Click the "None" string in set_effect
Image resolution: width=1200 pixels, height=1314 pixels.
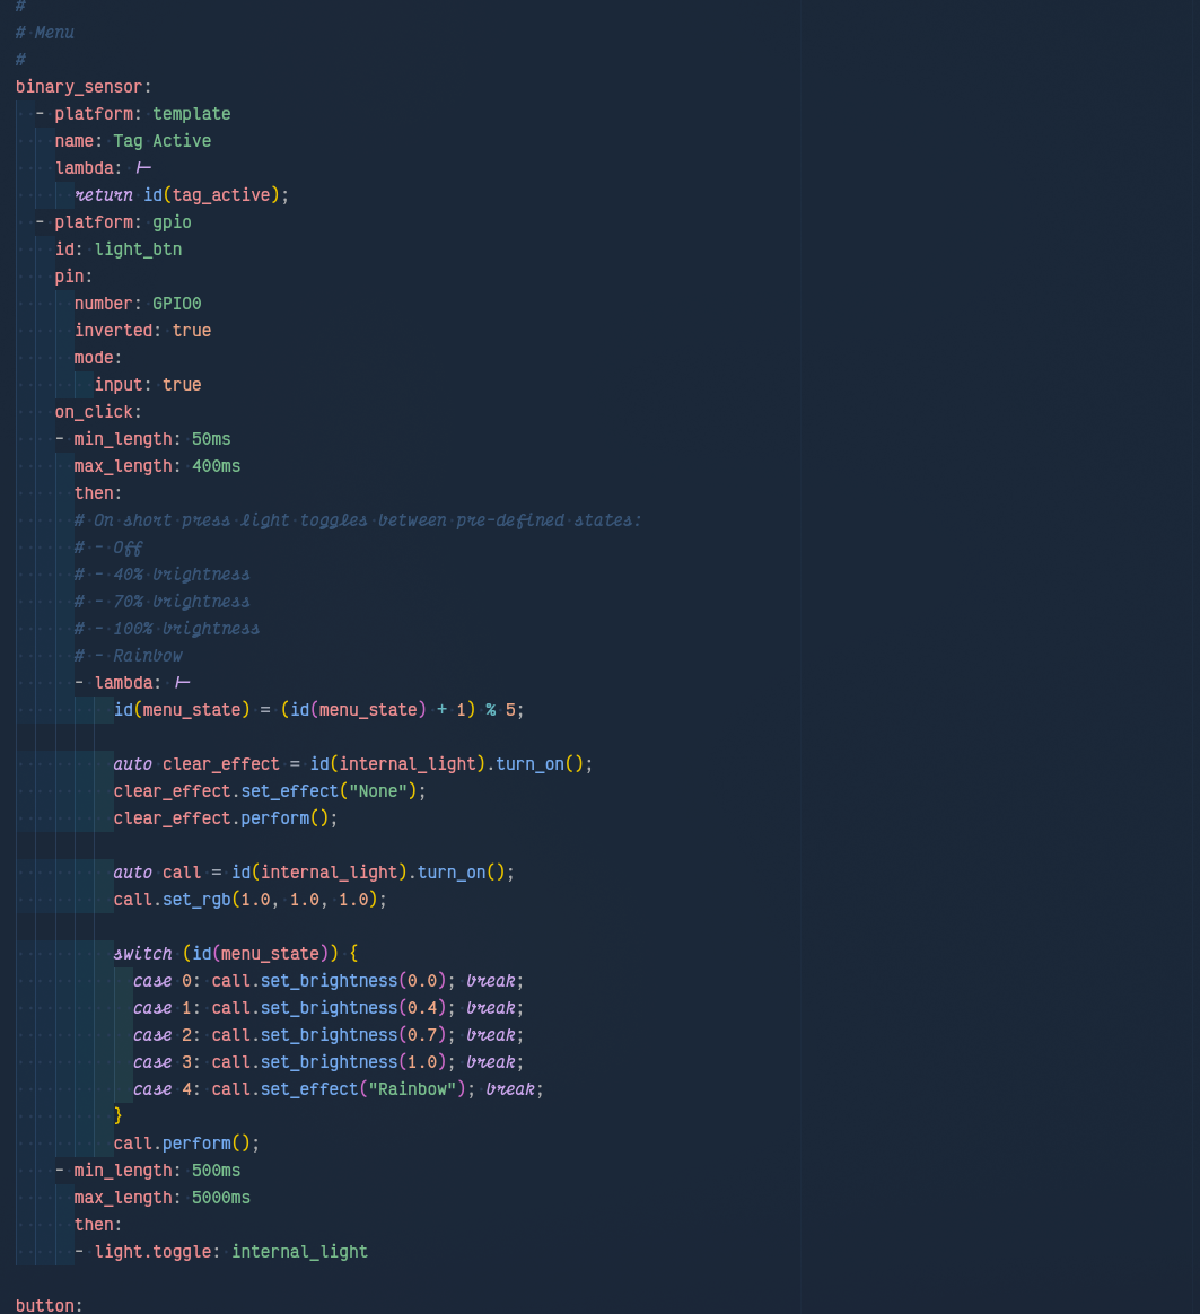click(x=378, y=791)
